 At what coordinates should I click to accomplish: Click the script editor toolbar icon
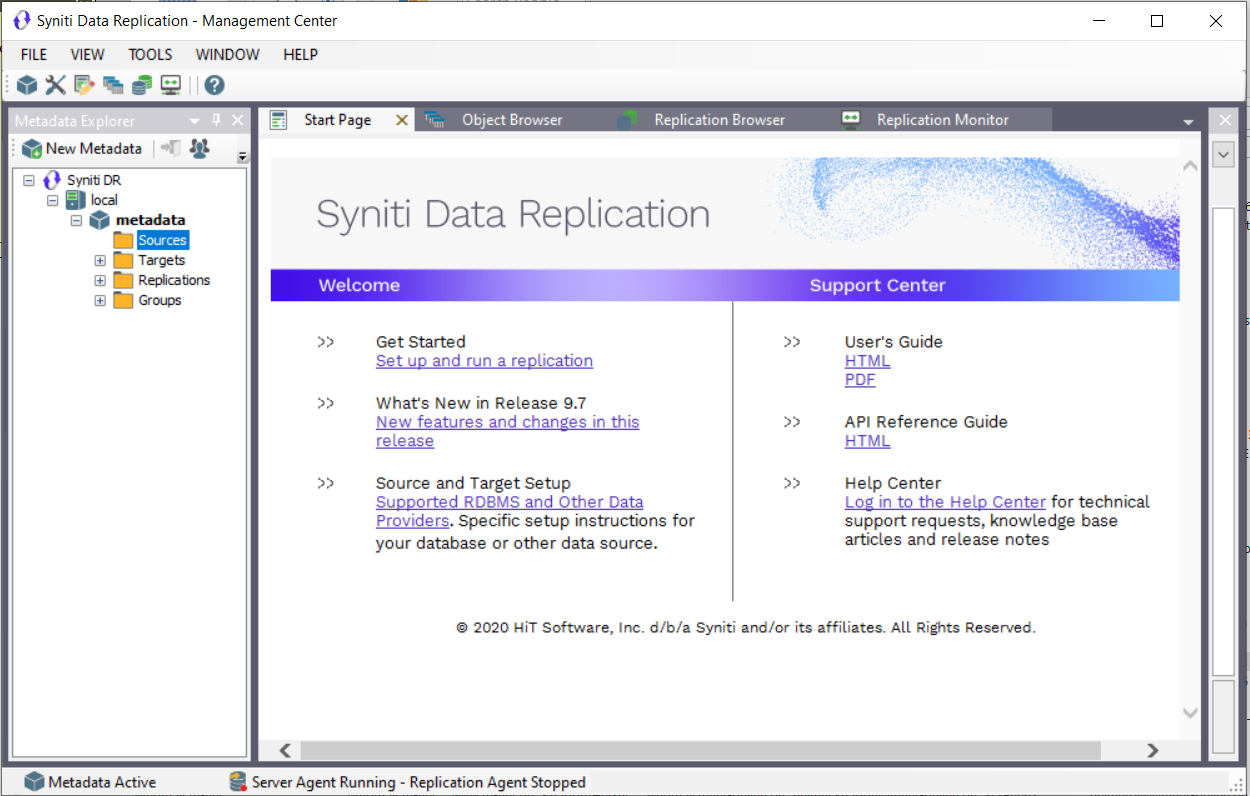[83, 84]
